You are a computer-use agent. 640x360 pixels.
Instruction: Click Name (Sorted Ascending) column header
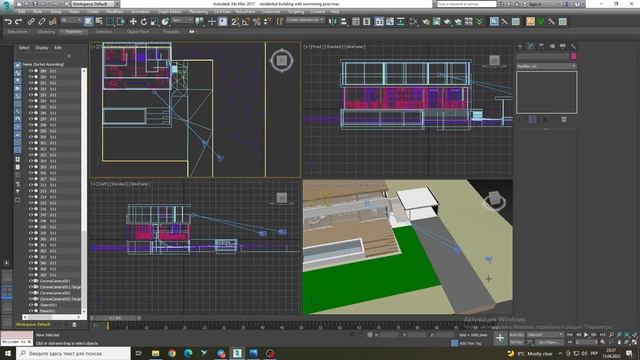pos(43,64)
